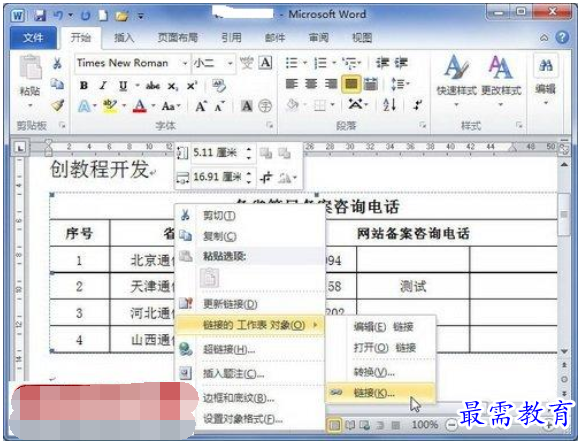Click the yellow highlight color button
Screen dimensions: 581x445
110,106
